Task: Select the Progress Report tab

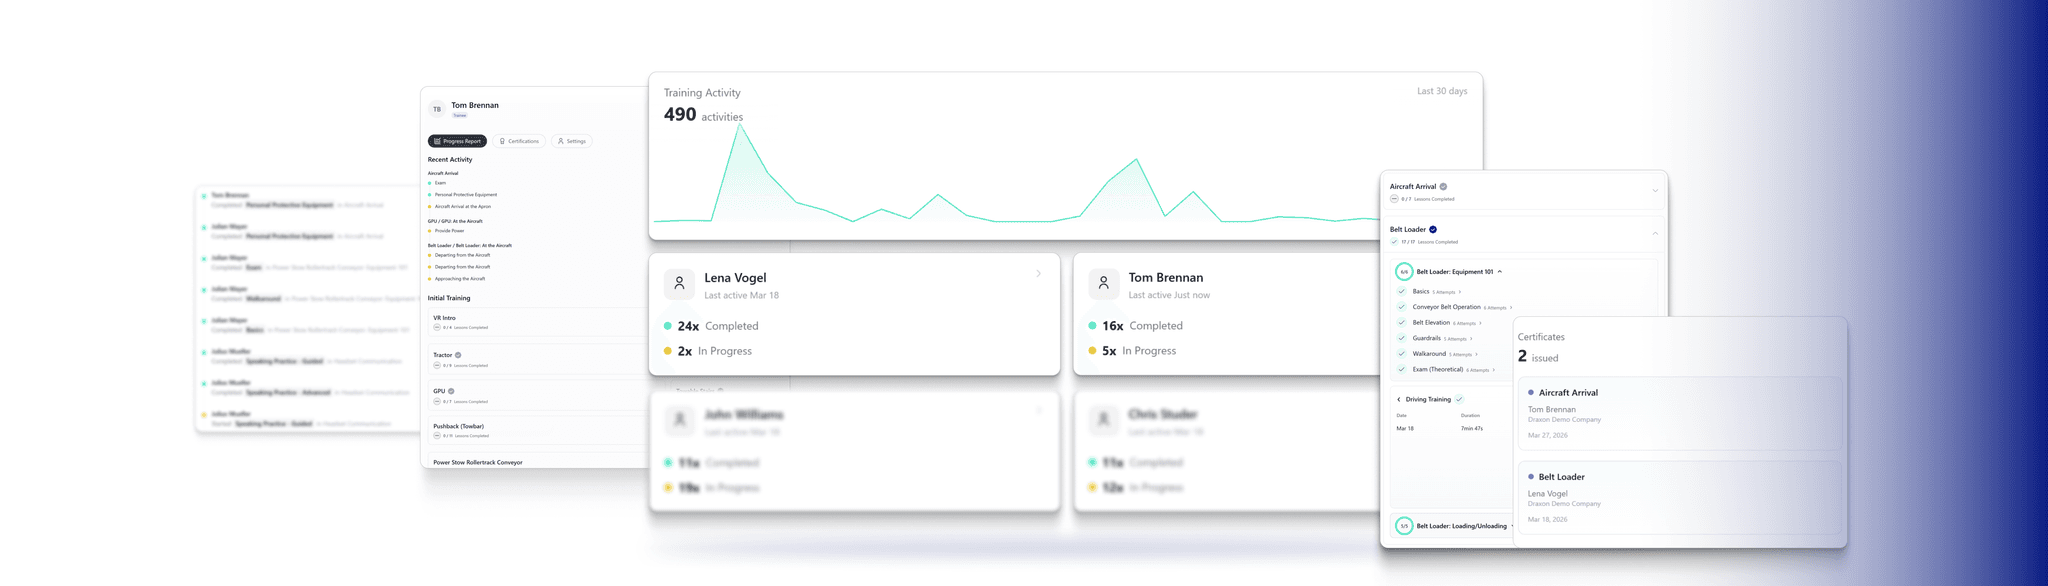Action: 457,141
